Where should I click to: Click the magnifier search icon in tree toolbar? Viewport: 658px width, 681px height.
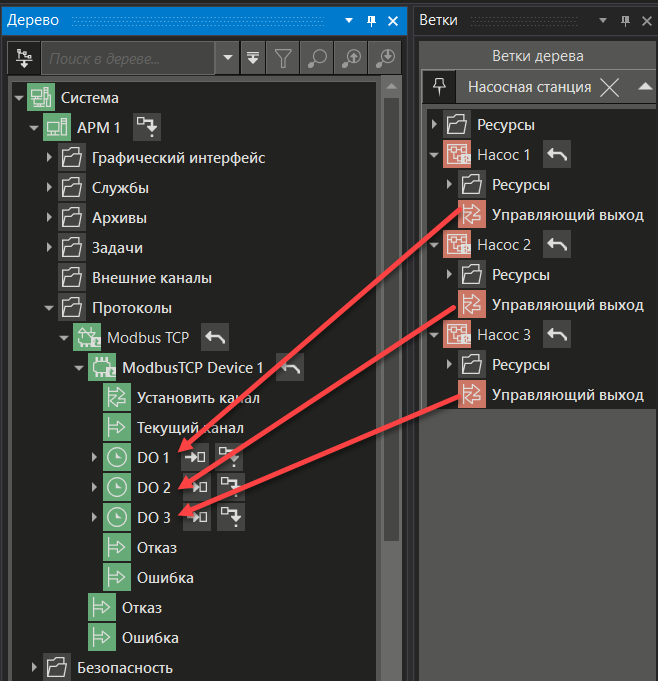tap(317, 59)
